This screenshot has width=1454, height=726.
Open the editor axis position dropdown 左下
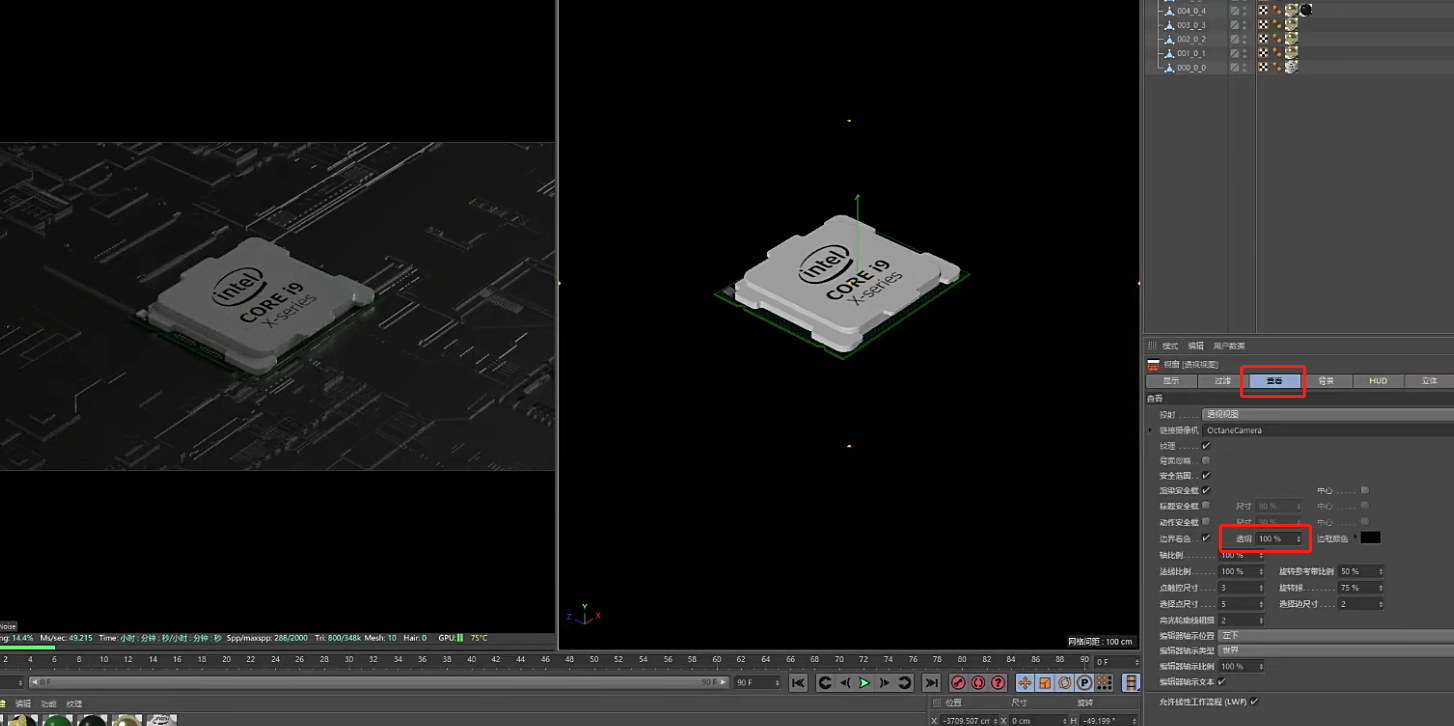[1336, 635]
